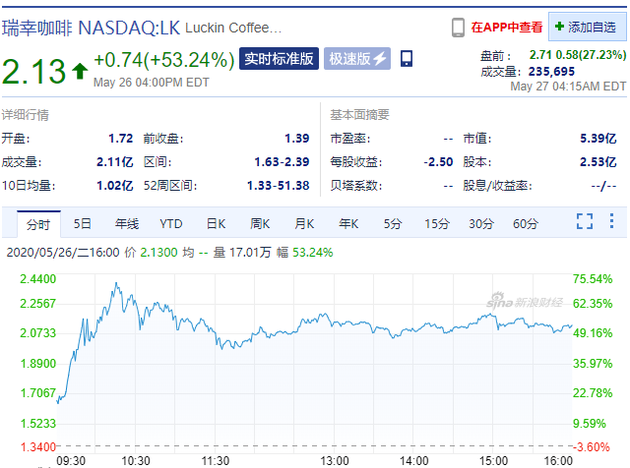This screenshot has width=630, height=468.
Task: Click the 52周区间 value 1.33-51.38
Action: (278, 186)
